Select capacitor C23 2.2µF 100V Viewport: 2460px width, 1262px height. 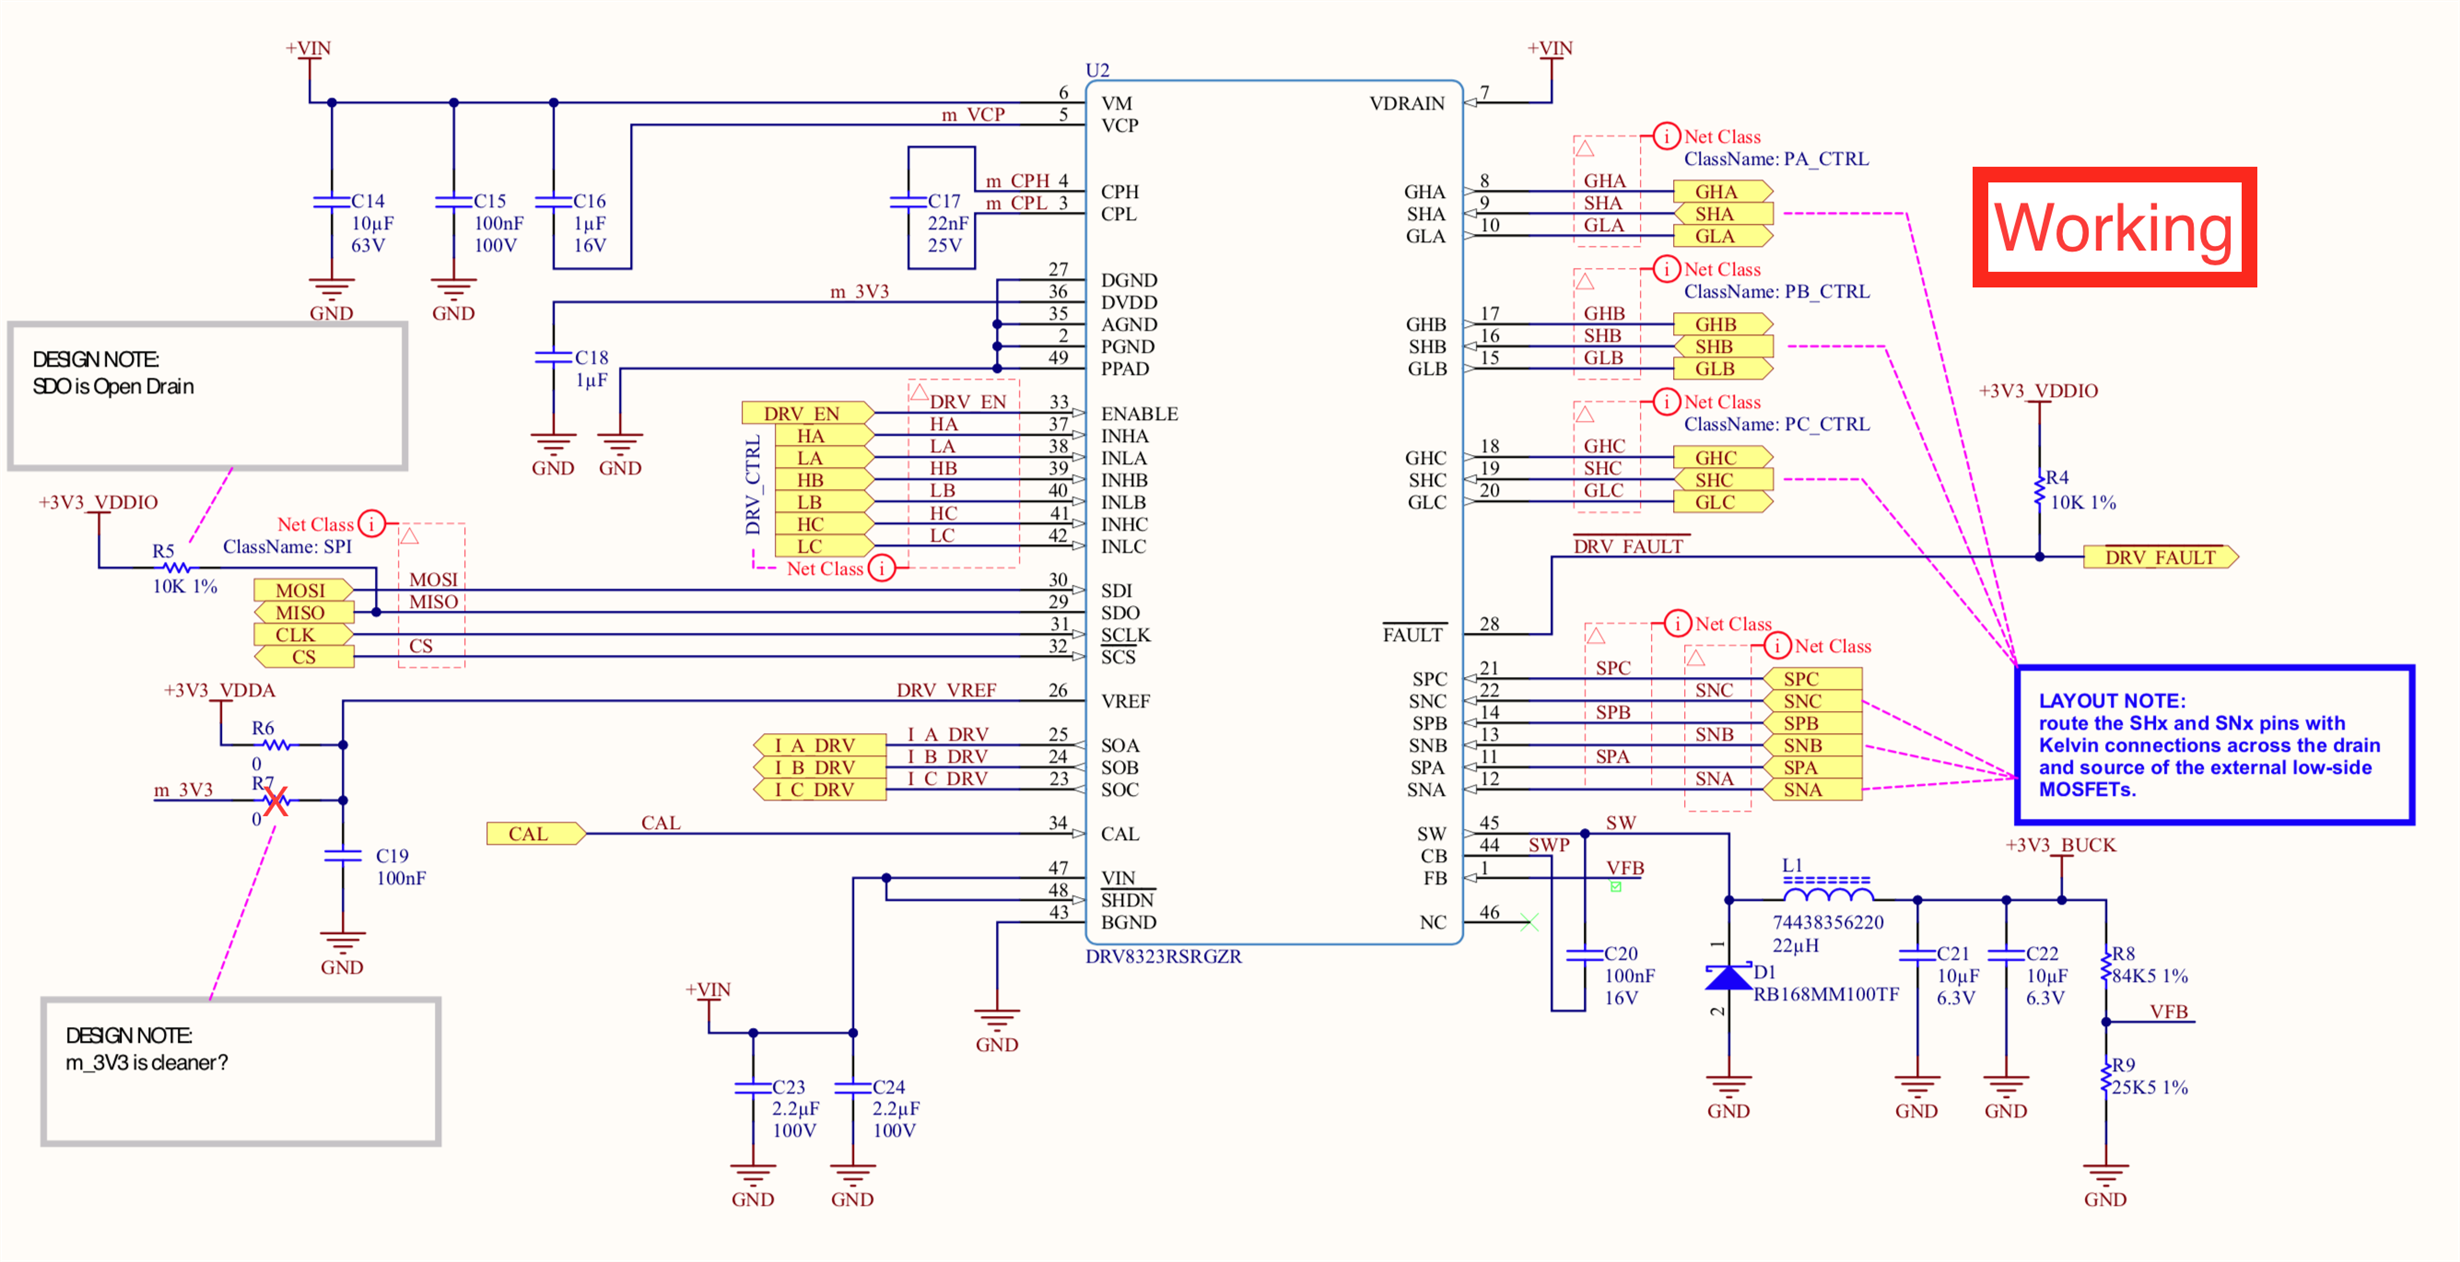753,1088
